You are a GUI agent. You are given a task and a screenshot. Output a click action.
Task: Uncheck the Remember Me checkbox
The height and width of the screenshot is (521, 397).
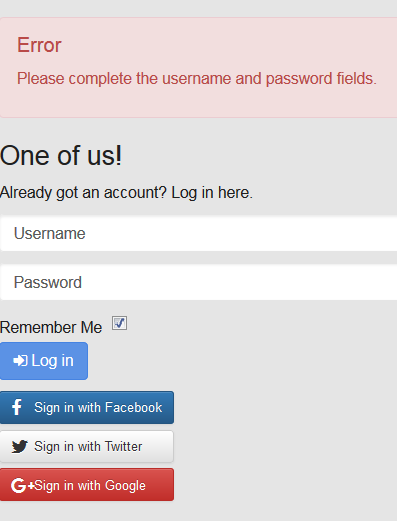tap(119, 323)
